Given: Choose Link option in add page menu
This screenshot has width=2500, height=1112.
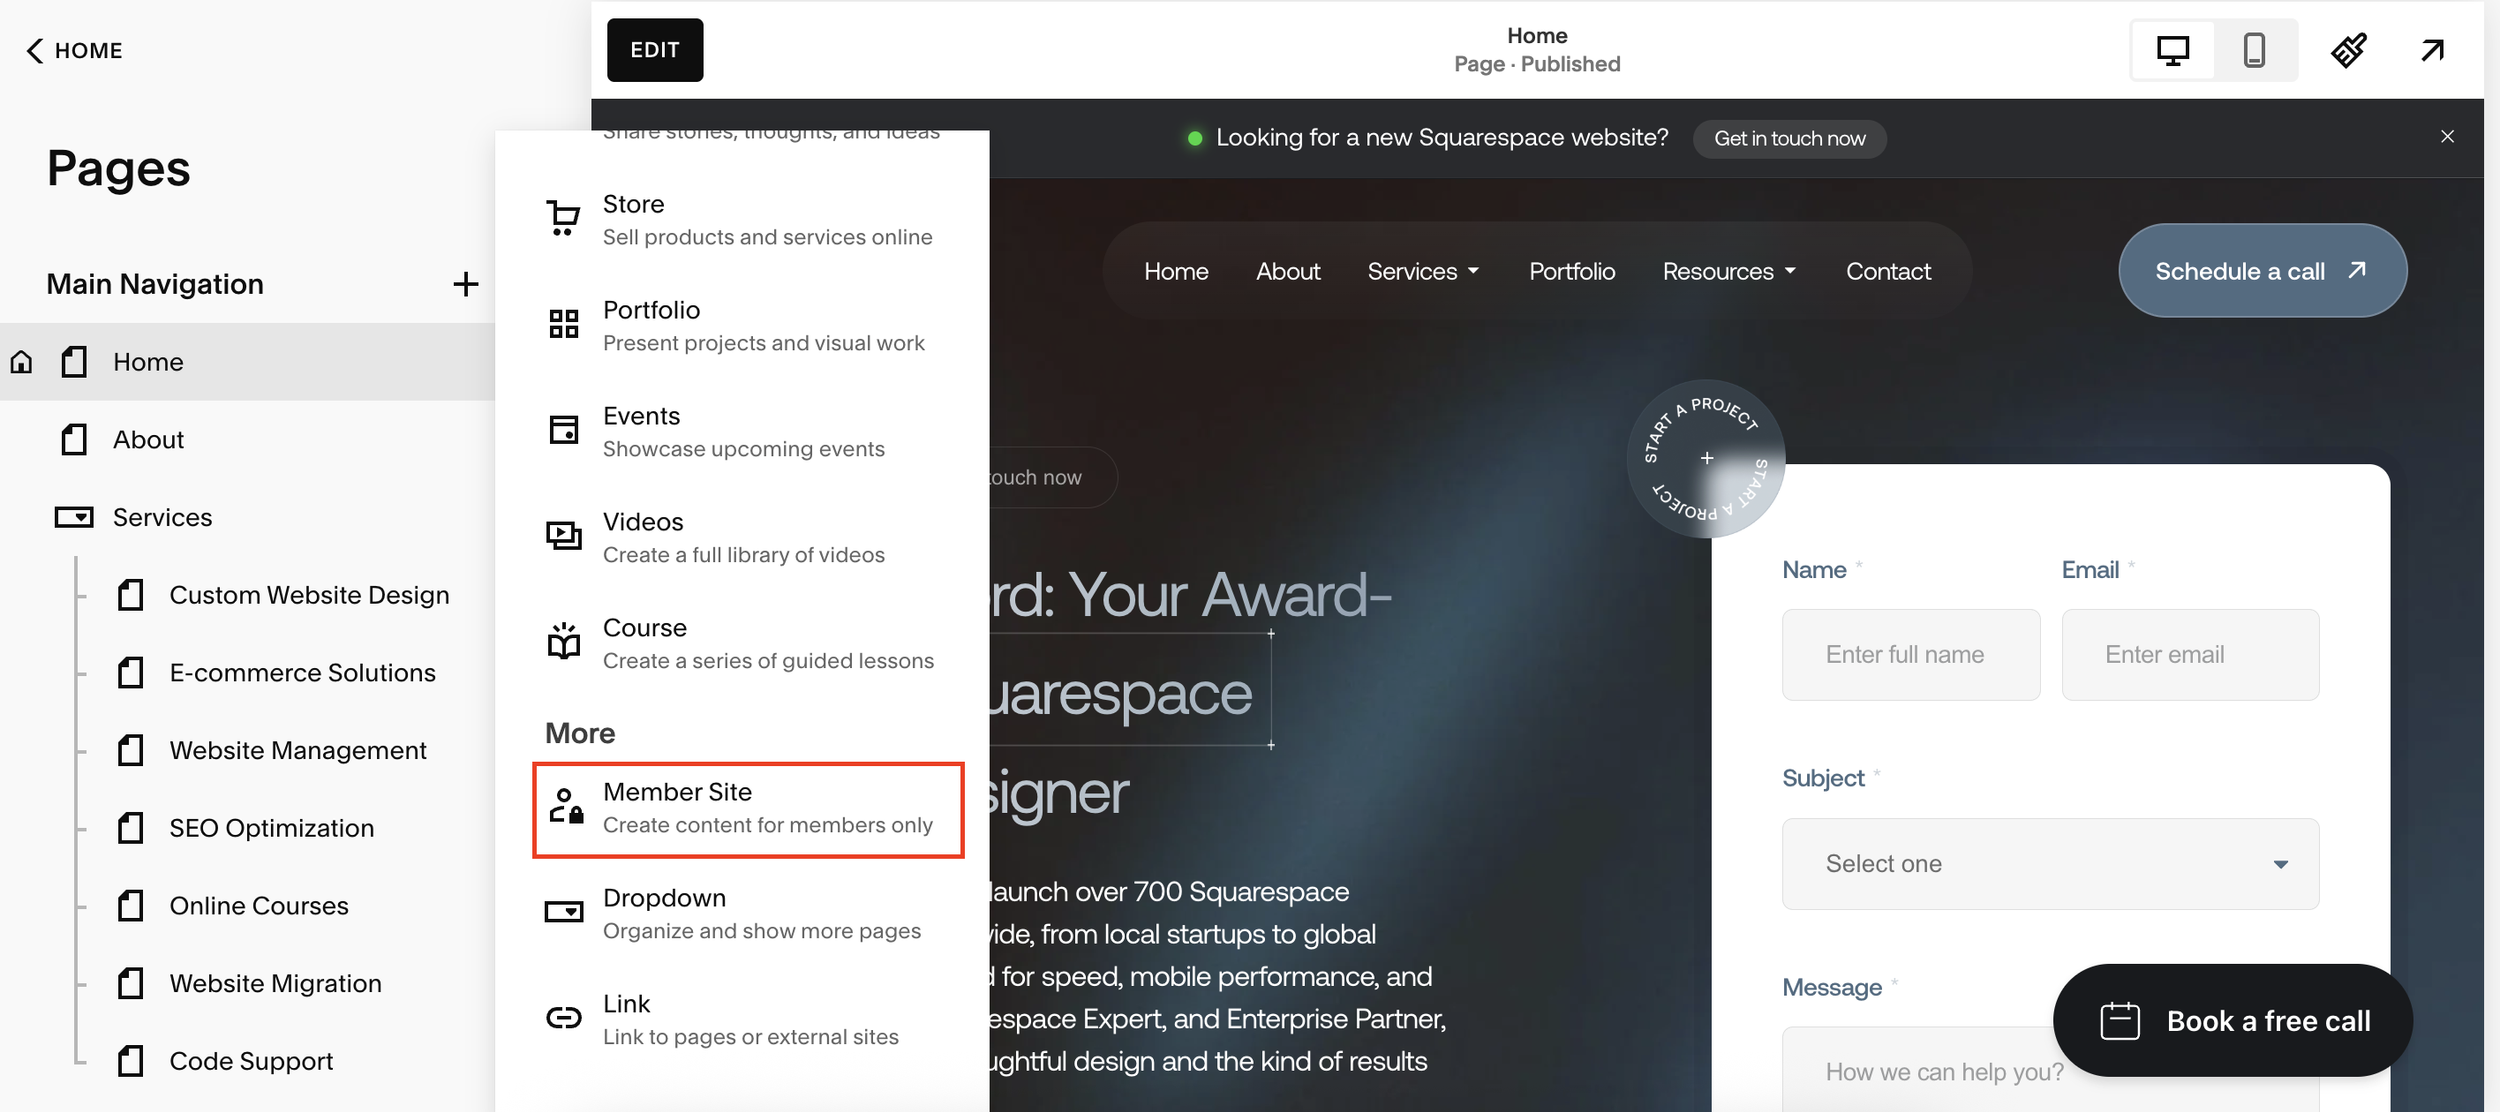Looking at the screenshot, I should [748, 1019].
